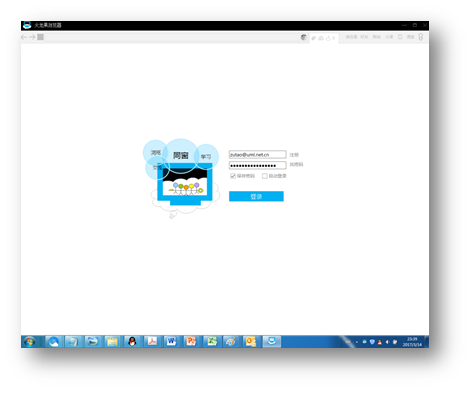Enable the auto login checkbox

tap(265, 176)
